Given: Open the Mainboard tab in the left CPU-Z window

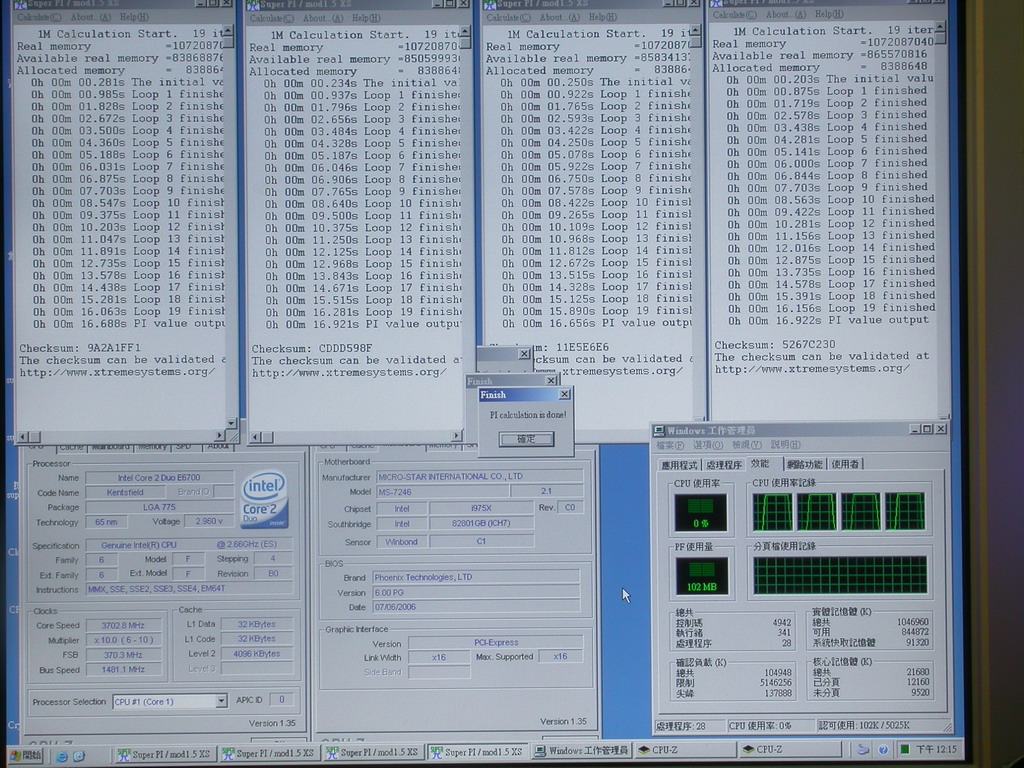Looking at the screenshot, I should point(110,447).
